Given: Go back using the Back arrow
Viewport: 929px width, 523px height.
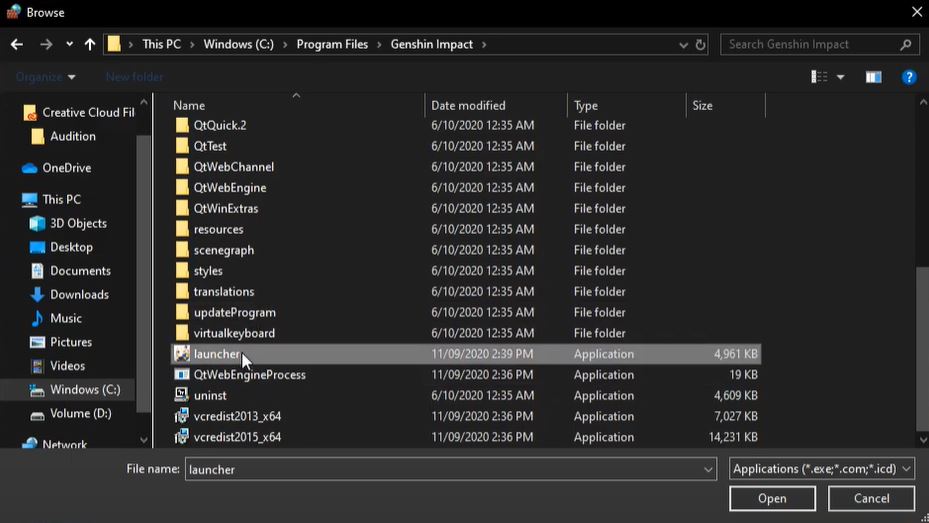Looking at the screenshot, I should tap(17, 44).
